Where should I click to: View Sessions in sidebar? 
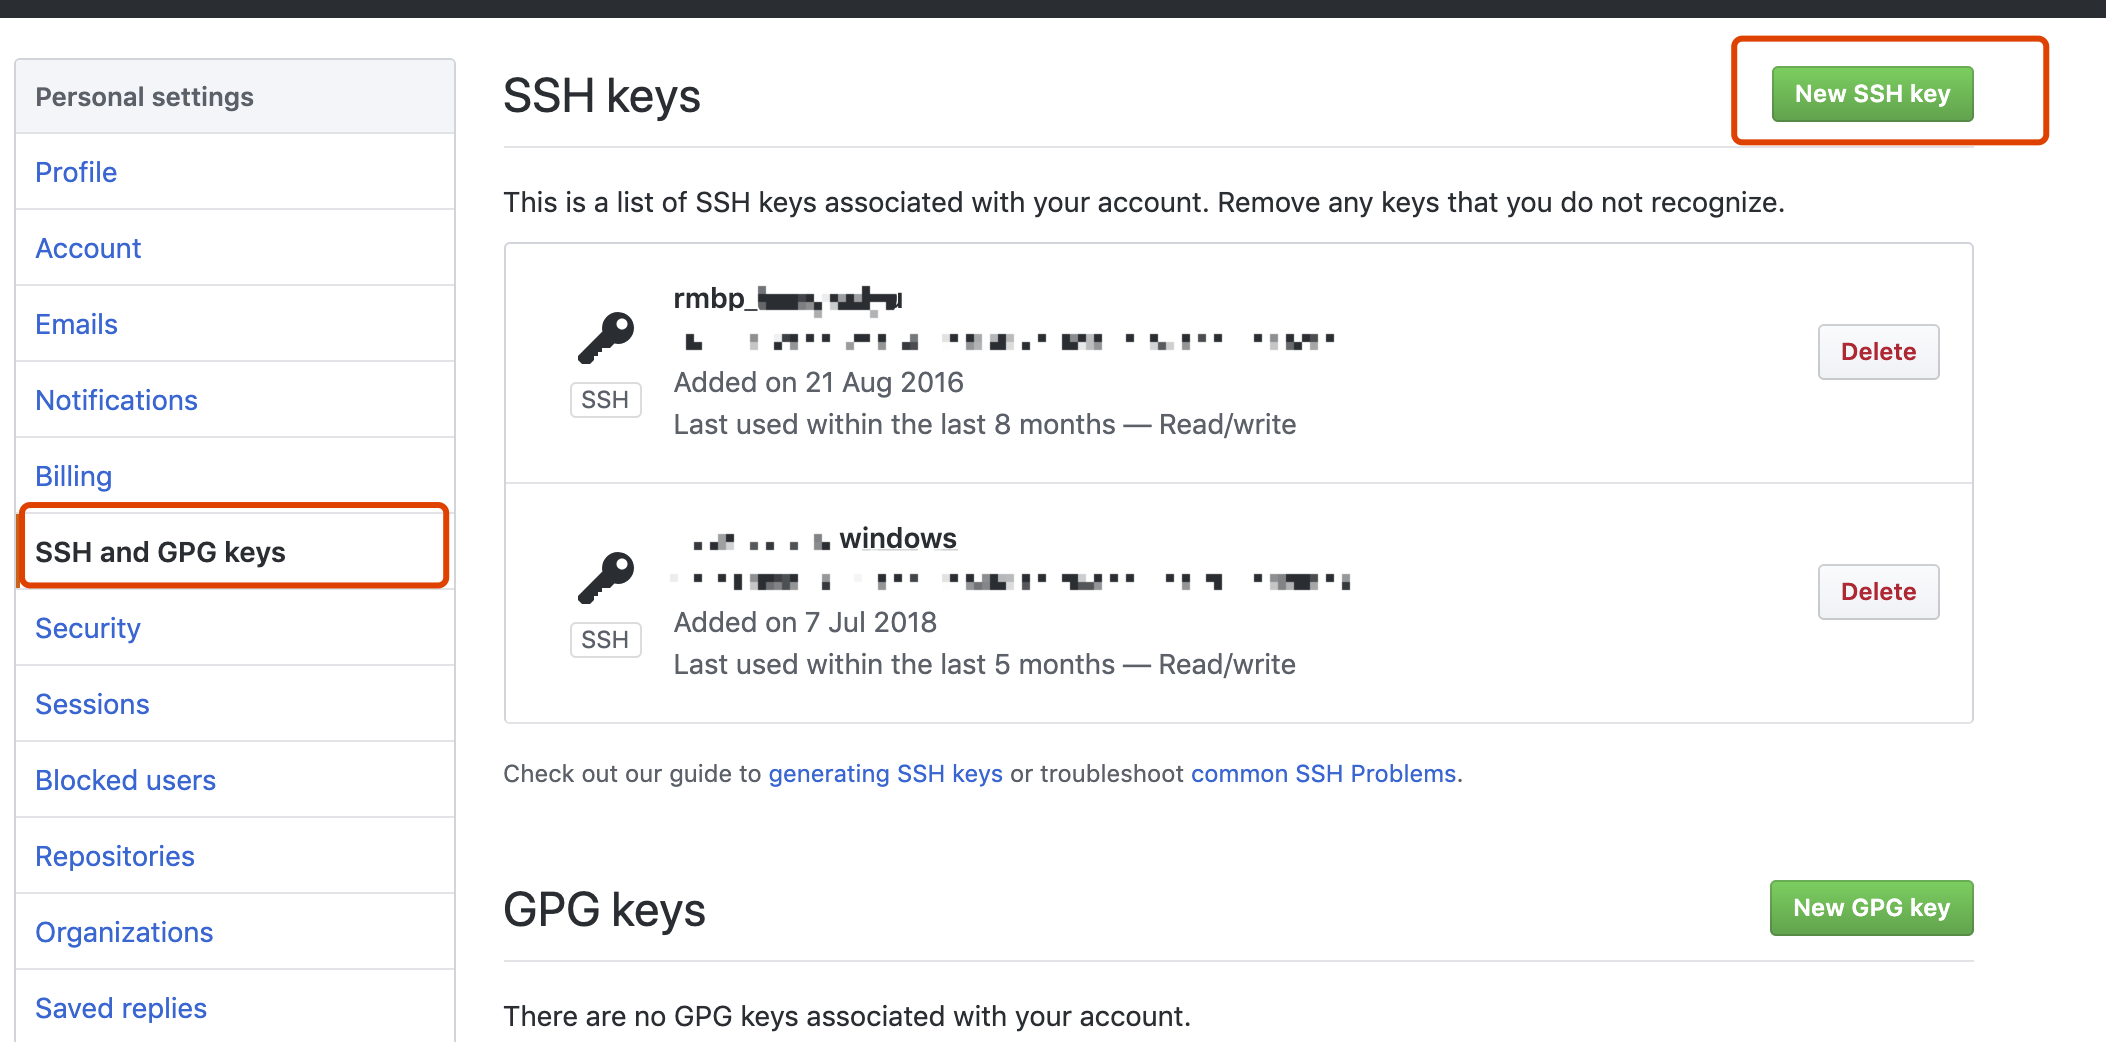pos(92,704)
